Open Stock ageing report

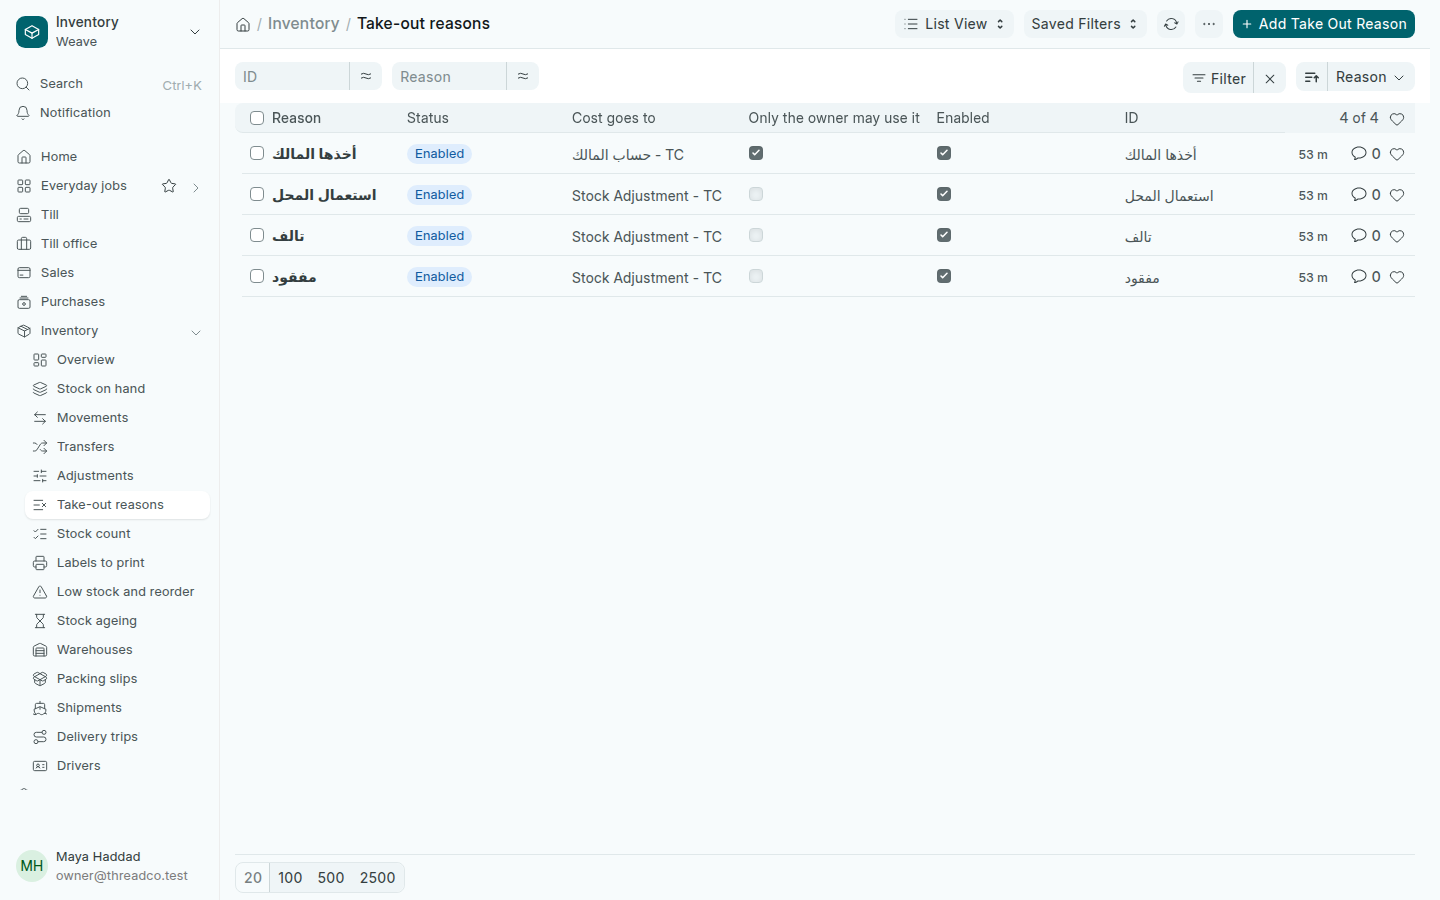pyautogui.click(x=117, y=621)
